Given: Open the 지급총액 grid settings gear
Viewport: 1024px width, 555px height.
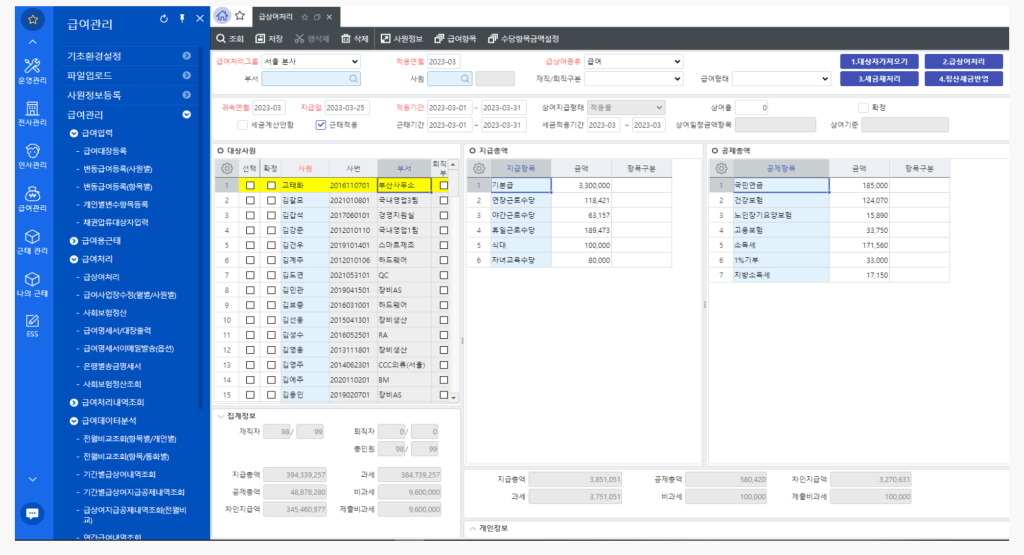Looking at the screenshot, I should pos(479,168).
